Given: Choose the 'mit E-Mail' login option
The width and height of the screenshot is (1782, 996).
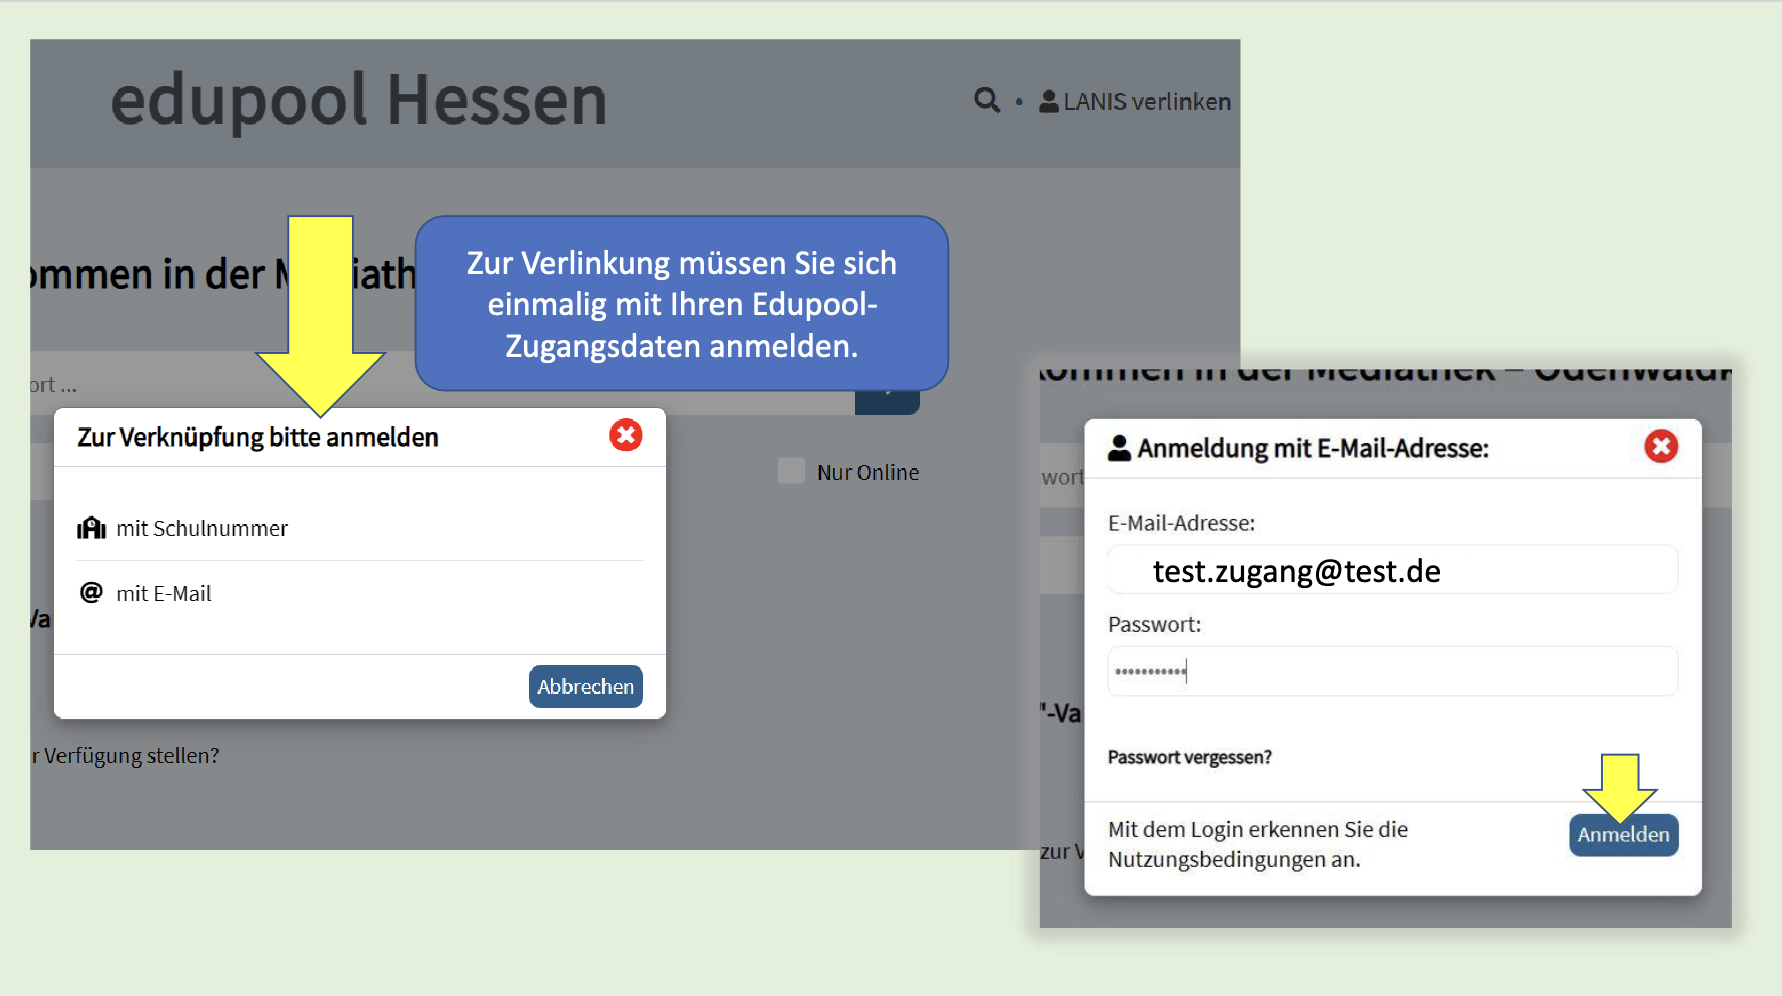Looking at the screenshot, I should pos(164,594).
